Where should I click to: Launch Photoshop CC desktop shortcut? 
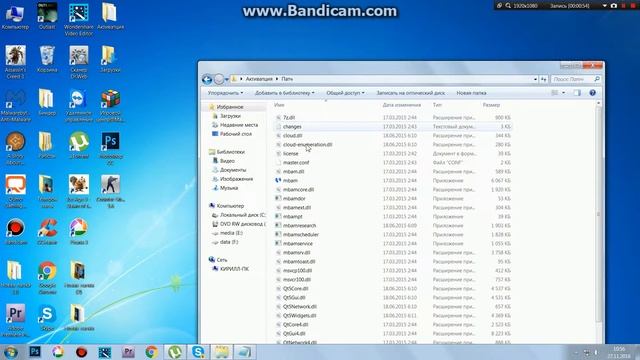[110, 149]
